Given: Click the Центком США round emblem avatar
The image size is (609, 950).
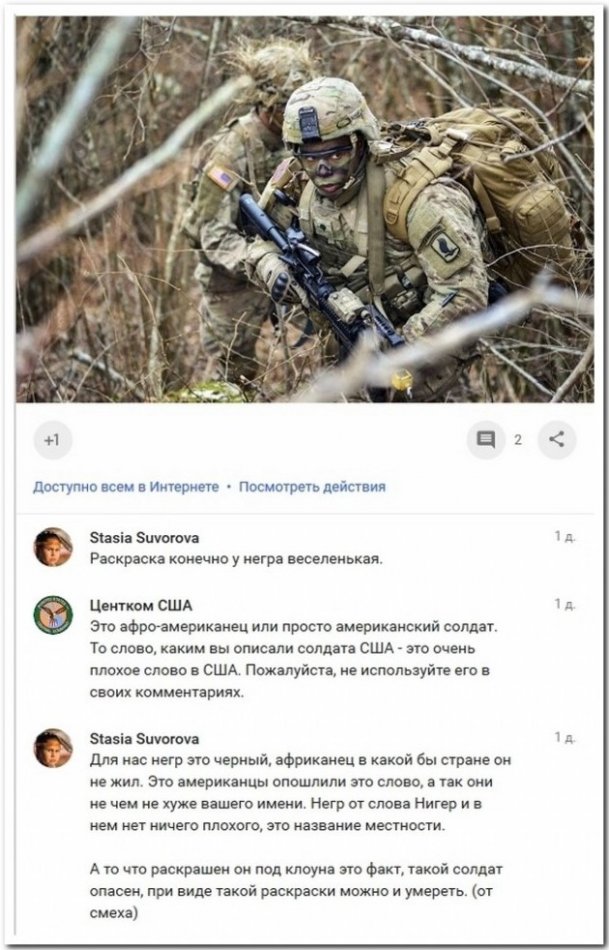Looking at the screenshot, I should (53, 615).
